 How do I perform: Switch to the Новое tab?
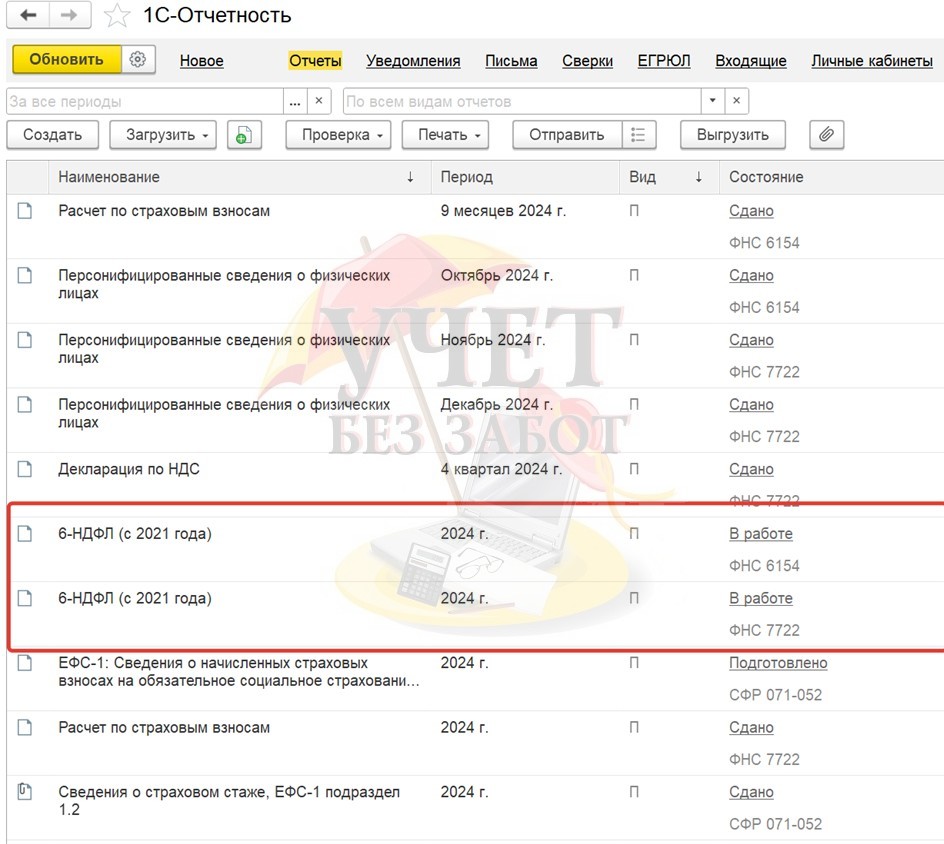pos(202,61)
